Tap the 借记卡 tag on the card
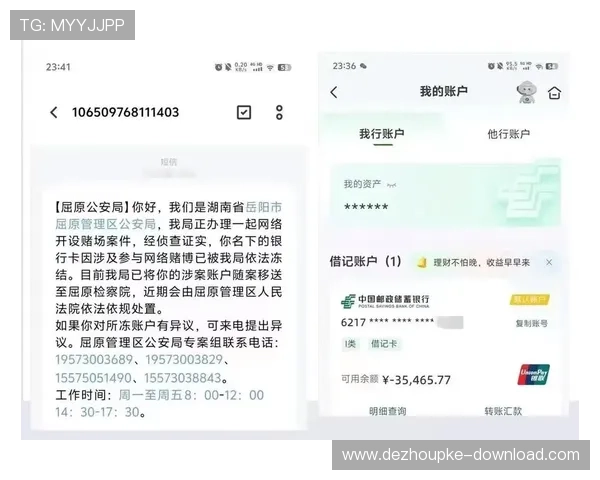The image size is (600, 480). click(384, 344)
